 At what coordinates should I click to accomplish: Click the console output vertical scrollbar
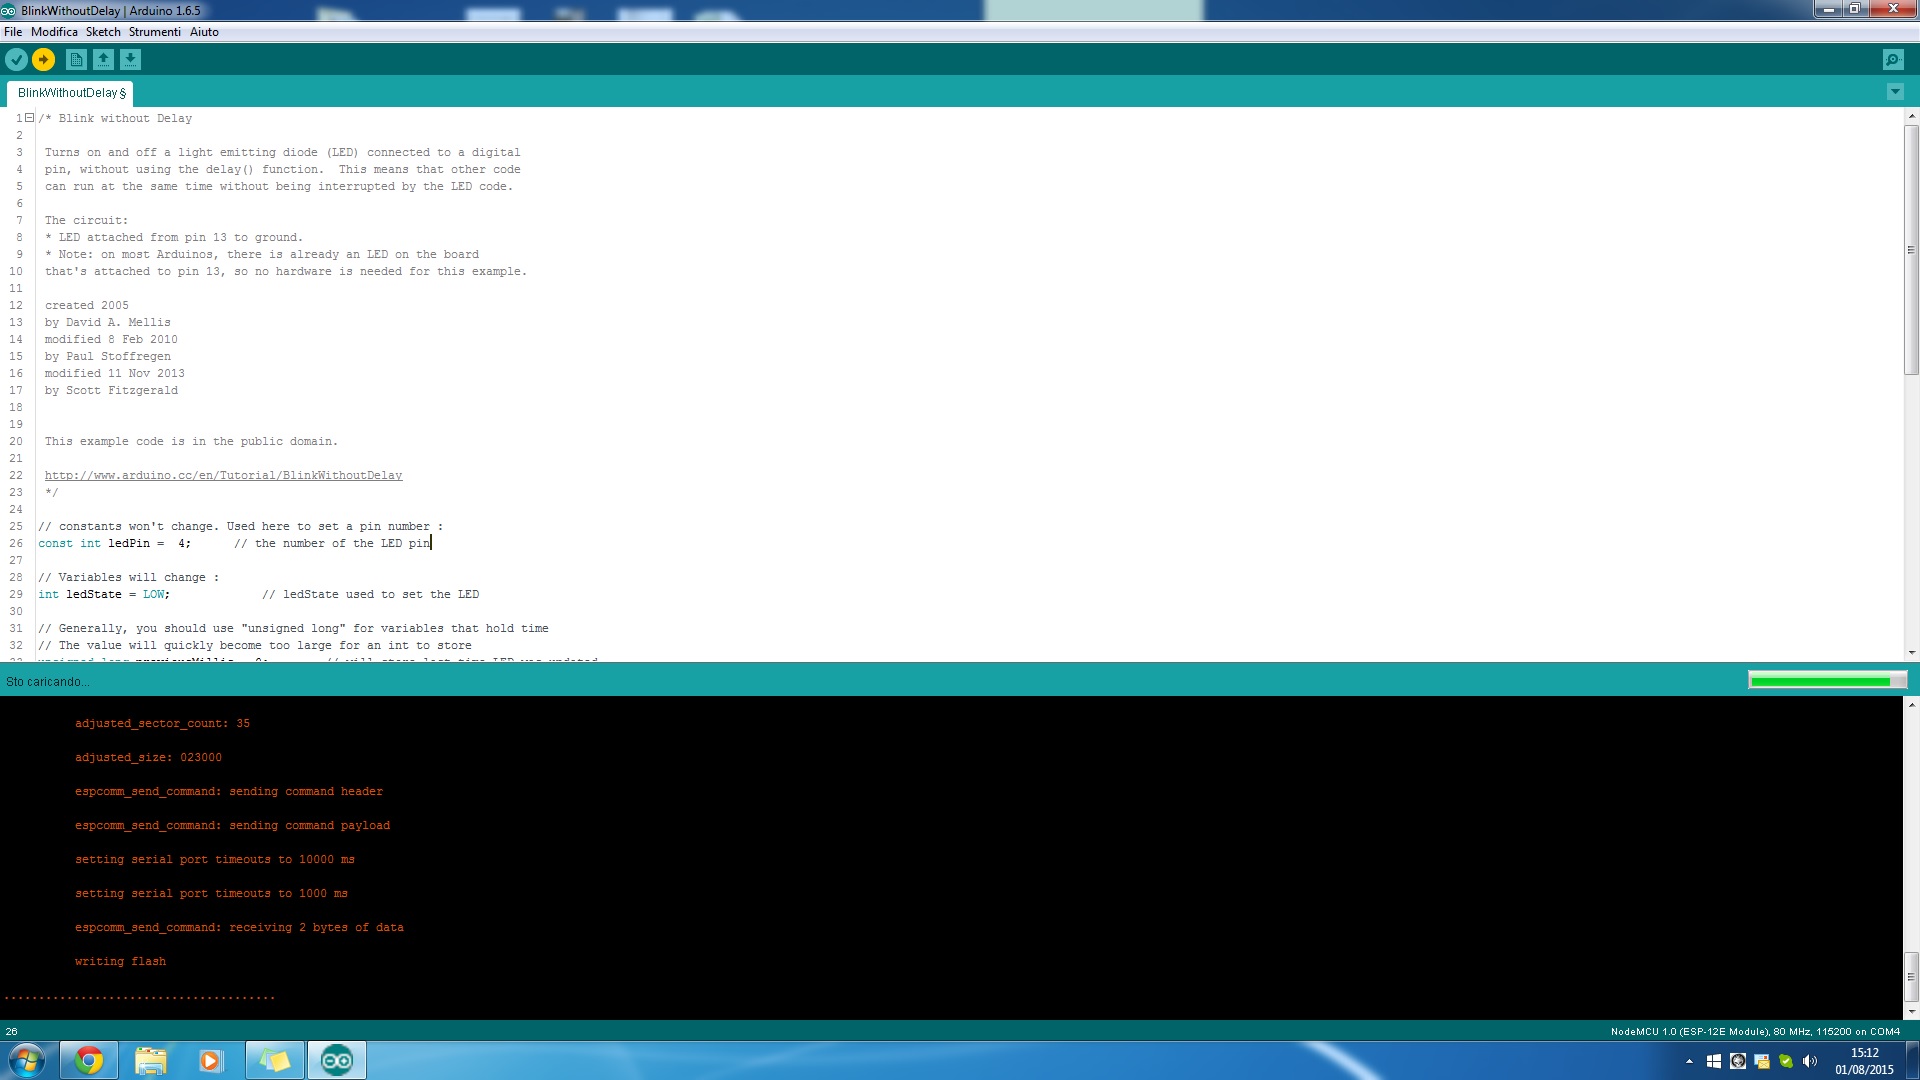[x=1910, y=974]
